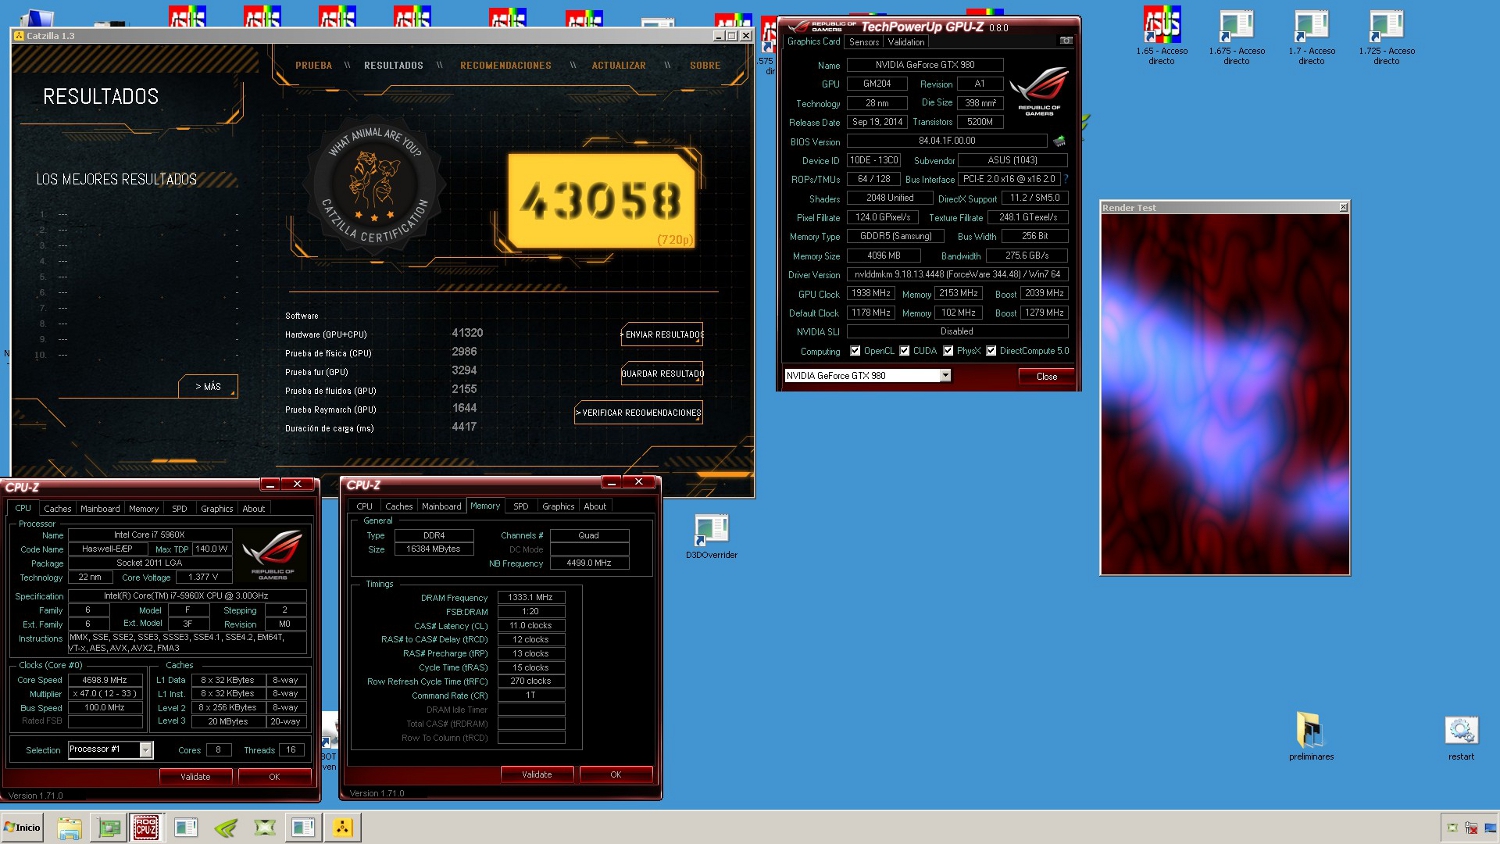The width and height of the screenshot is (1500, 844).
Task: Switch to the GPU-Z Validation tab
Action: pyautogui.click(x=906, y=42)
